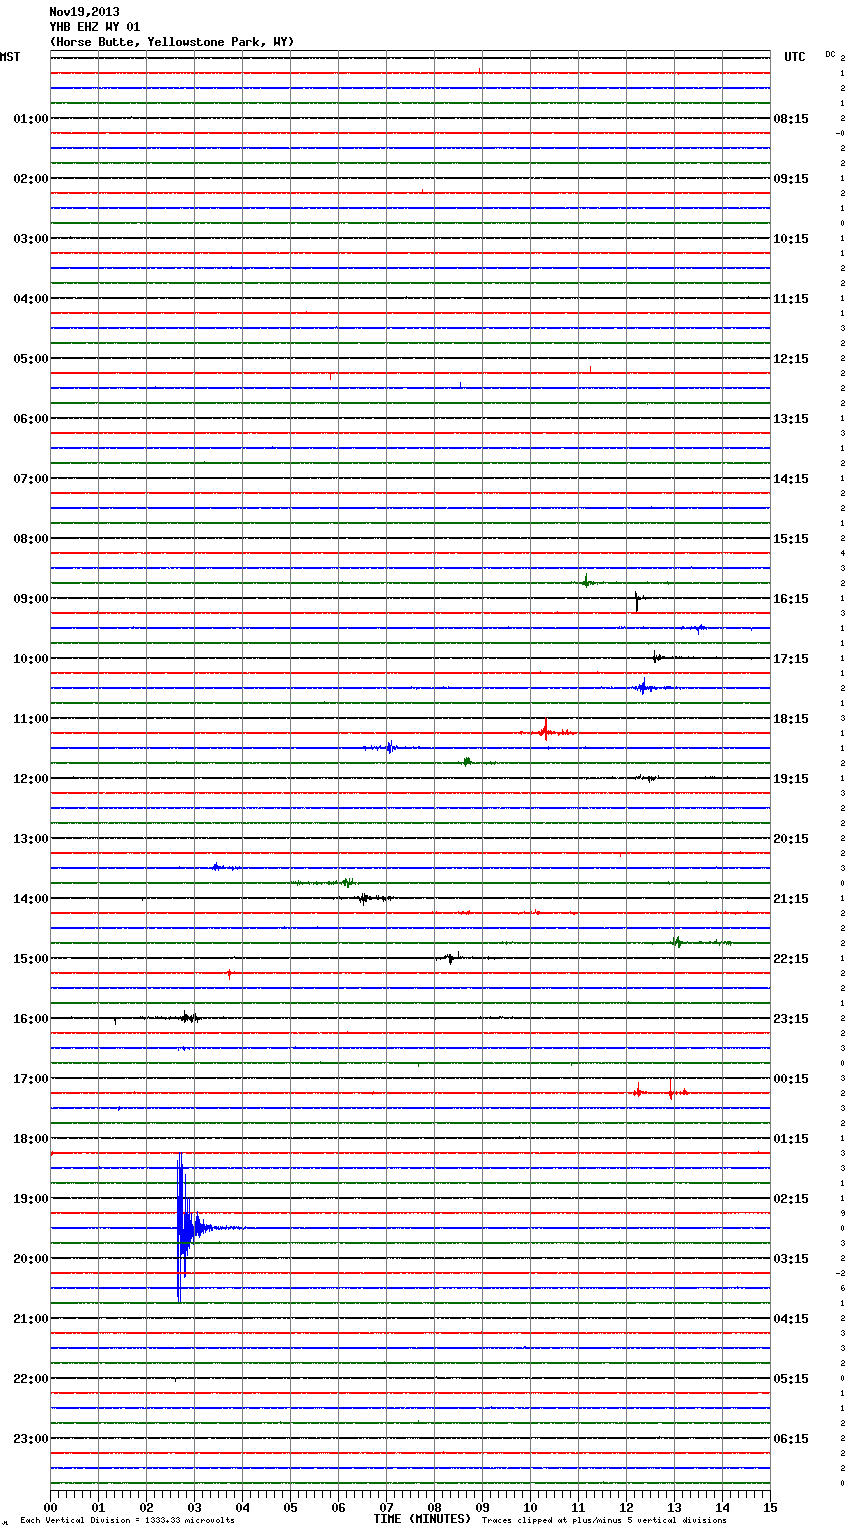Click the DC column header
This screenshot has width=850, height=1534.
point(830,54)
